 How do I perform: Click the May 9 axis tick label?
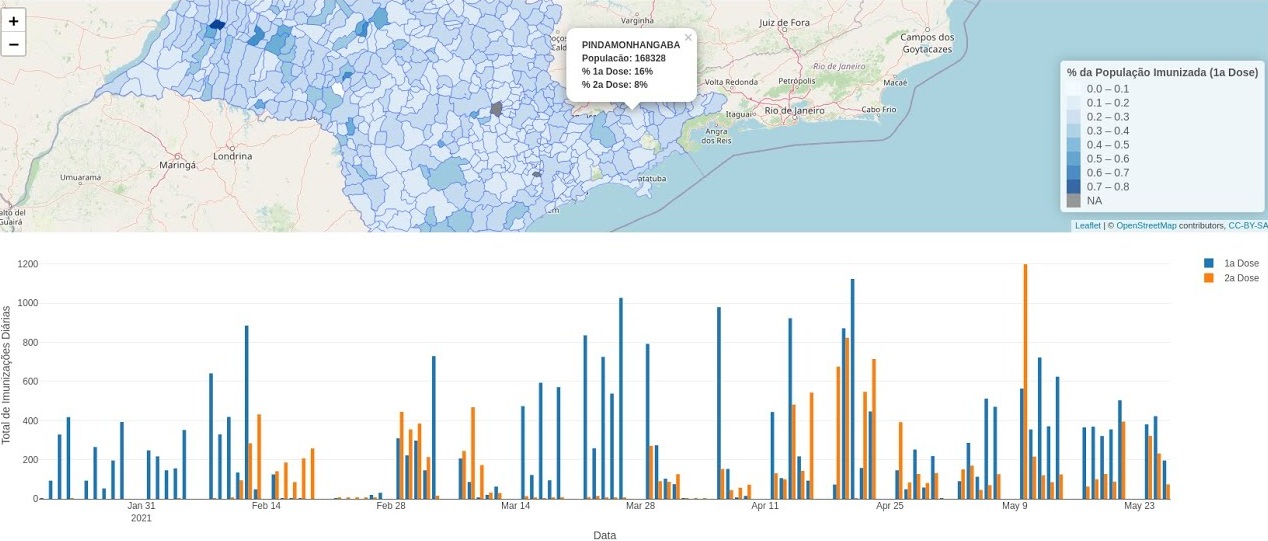click(1015, 506)
